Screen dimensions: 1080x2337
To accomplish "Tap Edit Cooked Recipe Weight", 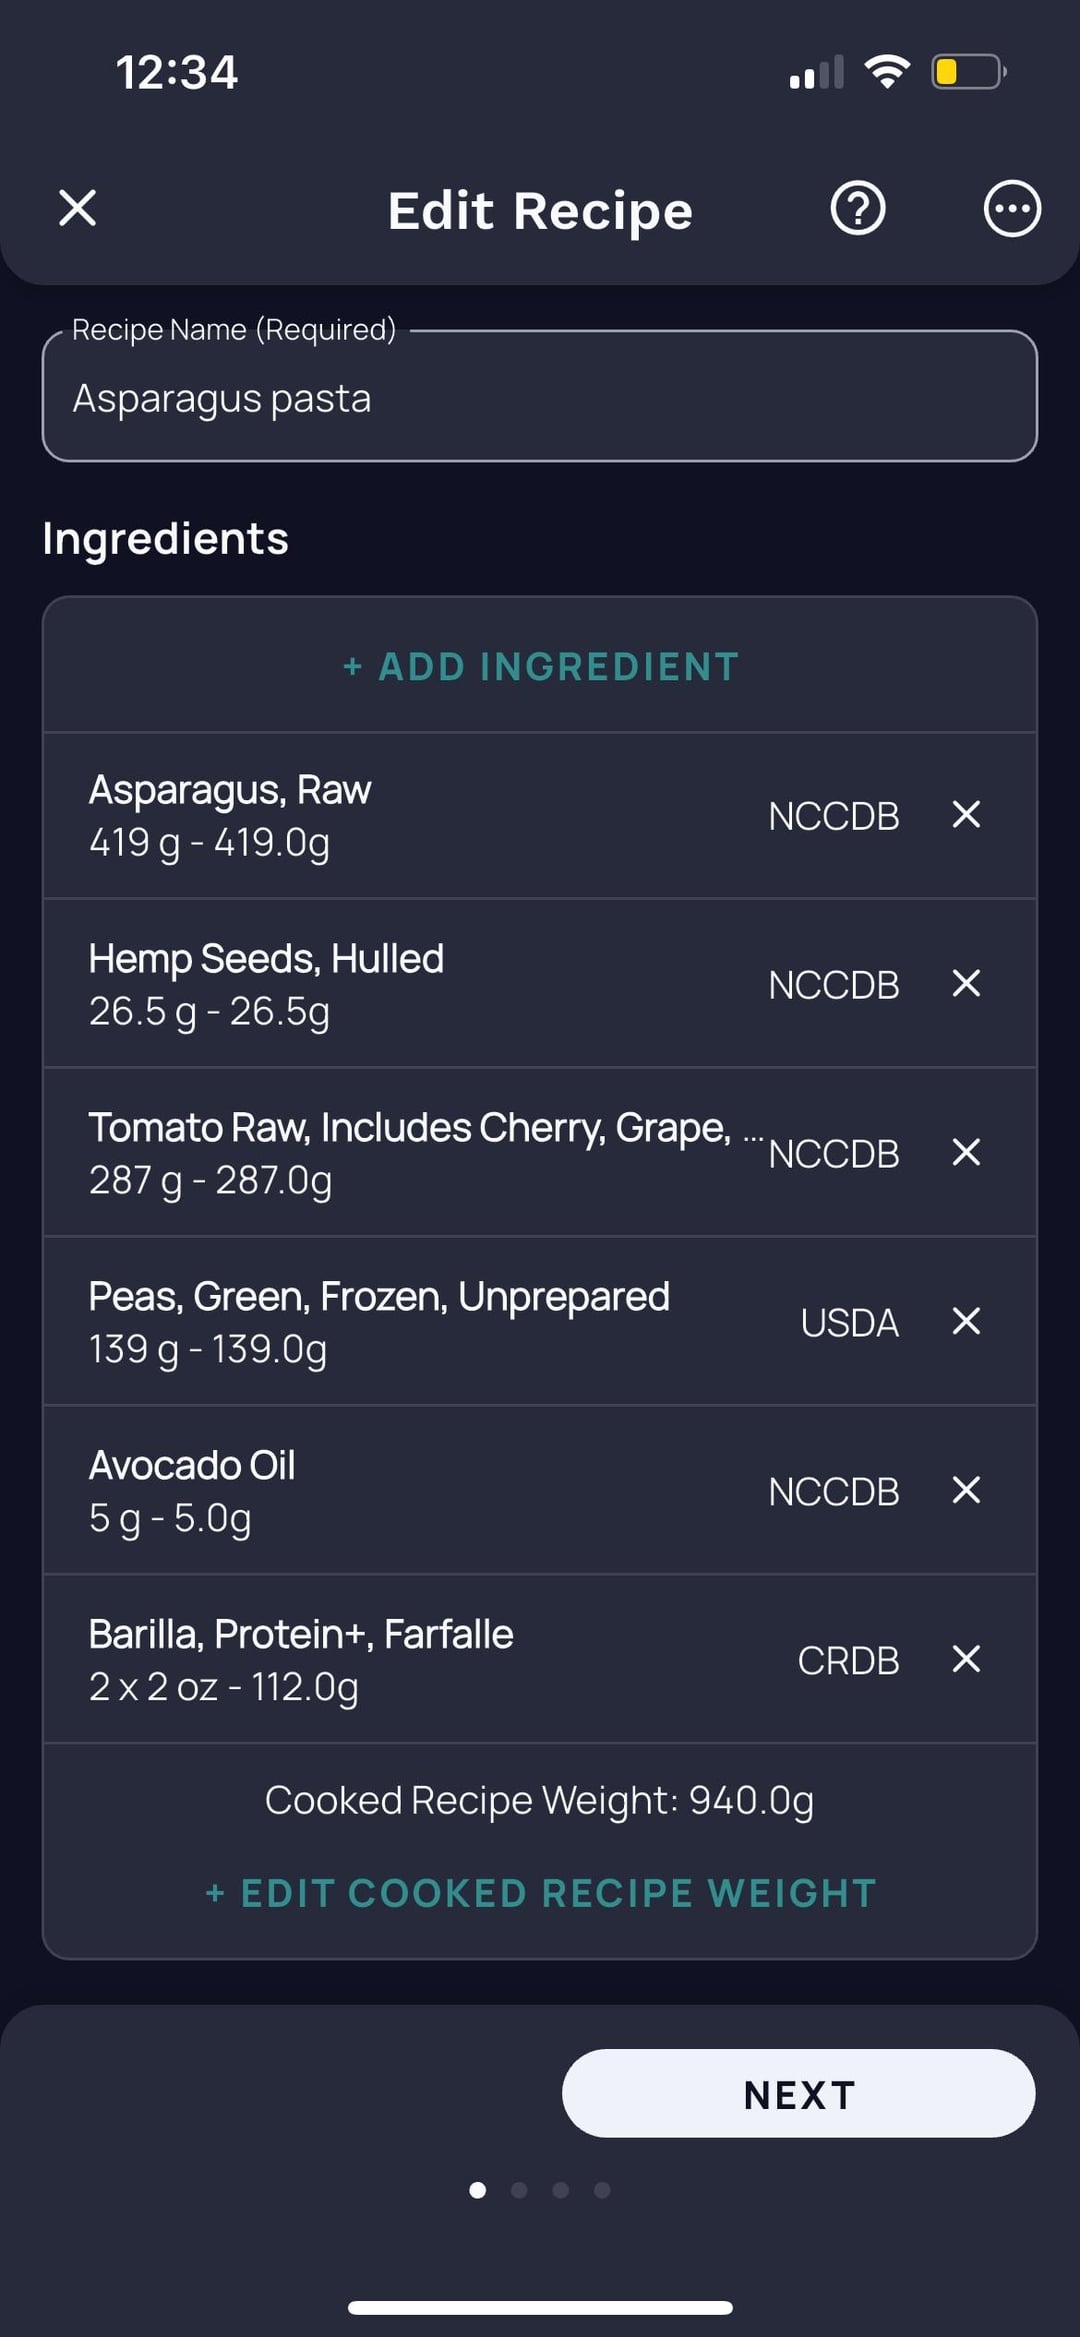I will (x=540, y=1893).
